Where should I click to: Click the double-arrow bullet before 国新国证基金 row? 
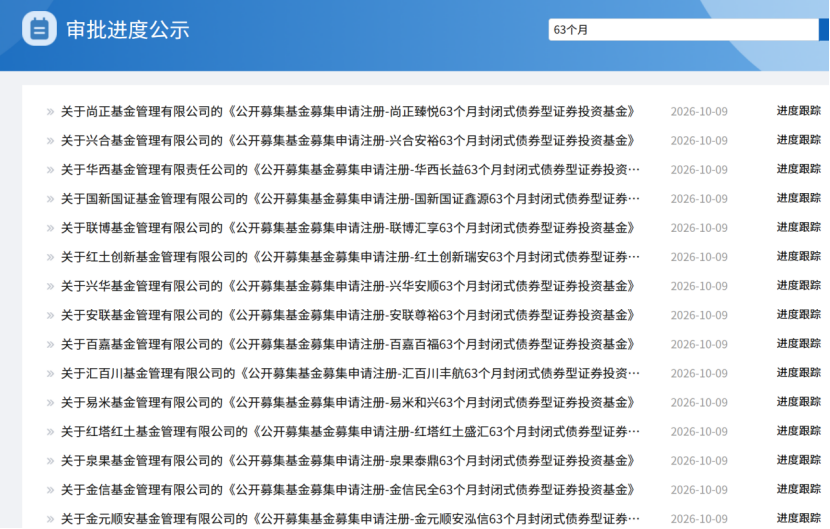50,199
